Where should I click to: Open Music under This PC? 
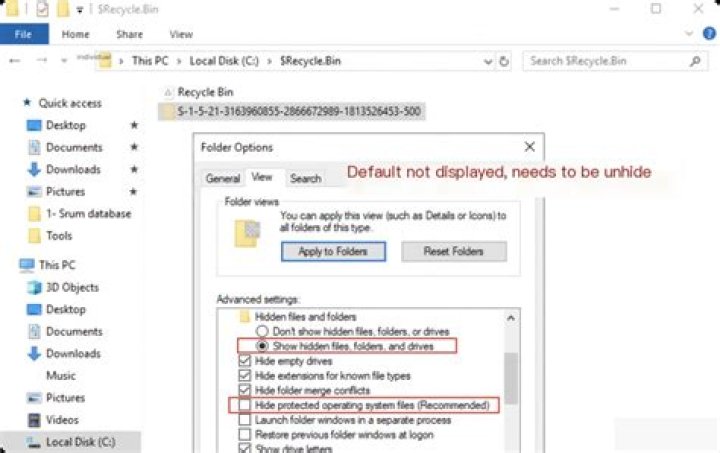[x=61, y=375]
